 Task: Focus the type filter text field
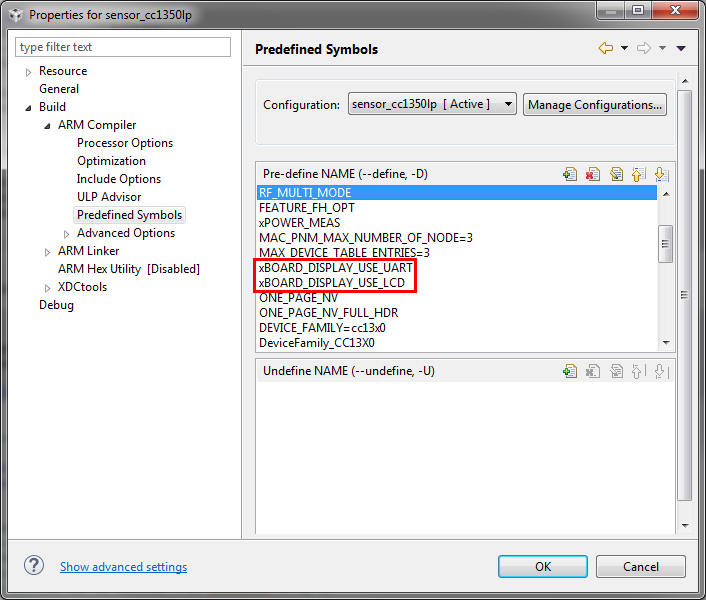click(123, 47)
